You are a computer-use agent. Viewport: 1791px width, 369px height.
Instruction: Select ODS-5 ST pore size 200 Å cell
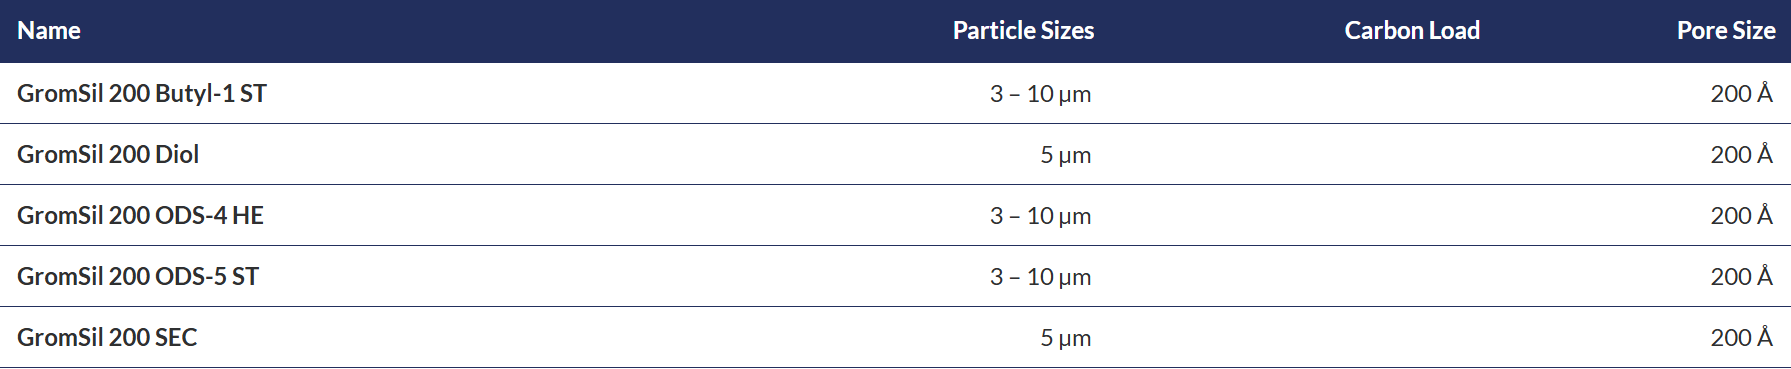[x=1741, y=276]
